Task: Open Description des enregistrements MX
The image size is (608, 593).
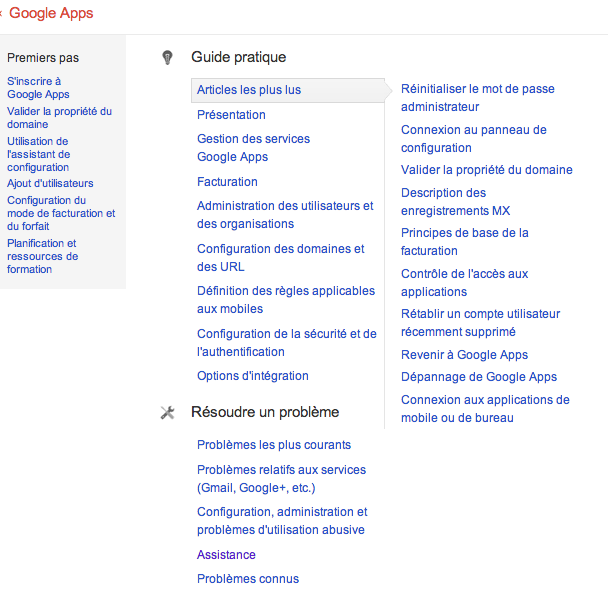Action: [x=455, y=202]
